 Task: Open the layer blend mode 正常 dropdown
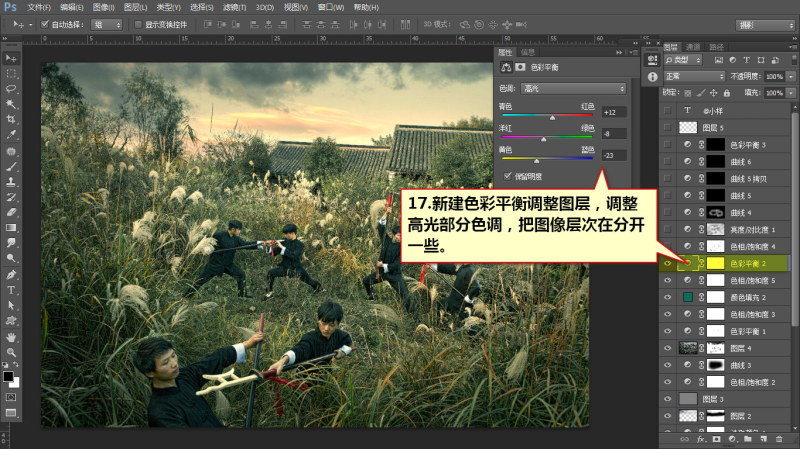tap(694, 76)
